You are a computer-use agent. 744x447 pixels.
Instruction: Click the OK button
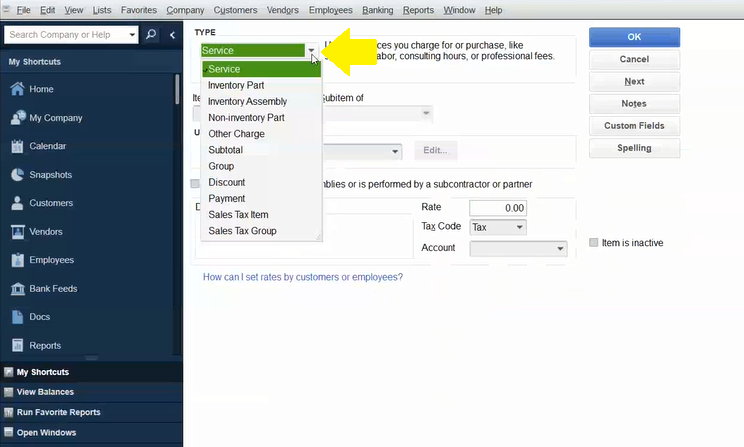coord(634,37)
